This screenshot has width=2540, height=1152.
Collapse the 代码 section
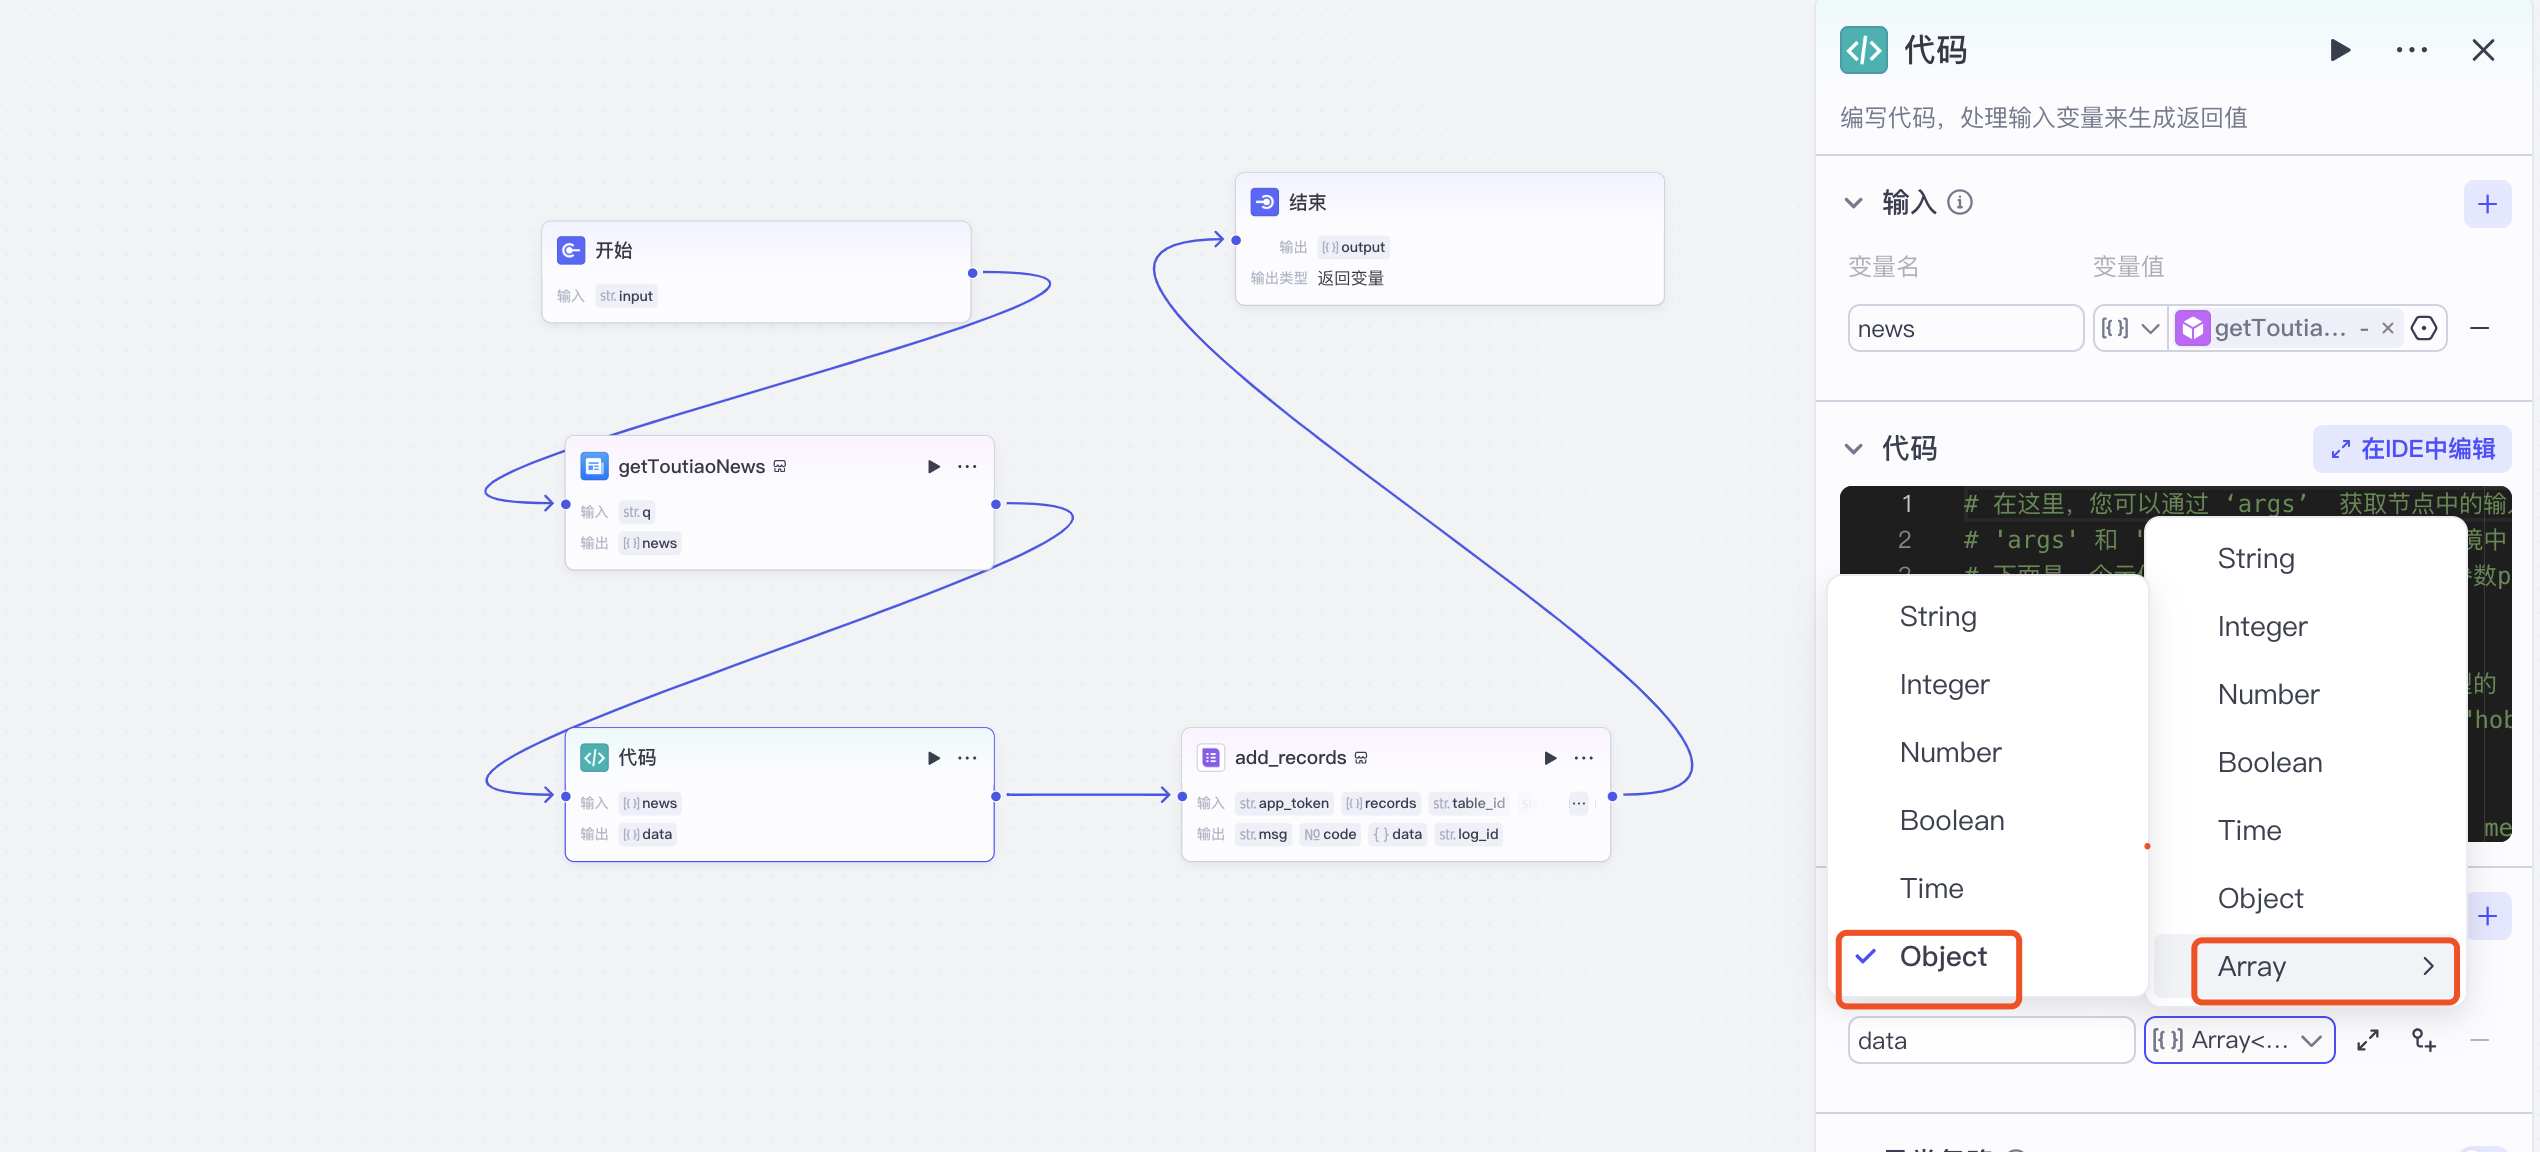[x=1853, y=449]
